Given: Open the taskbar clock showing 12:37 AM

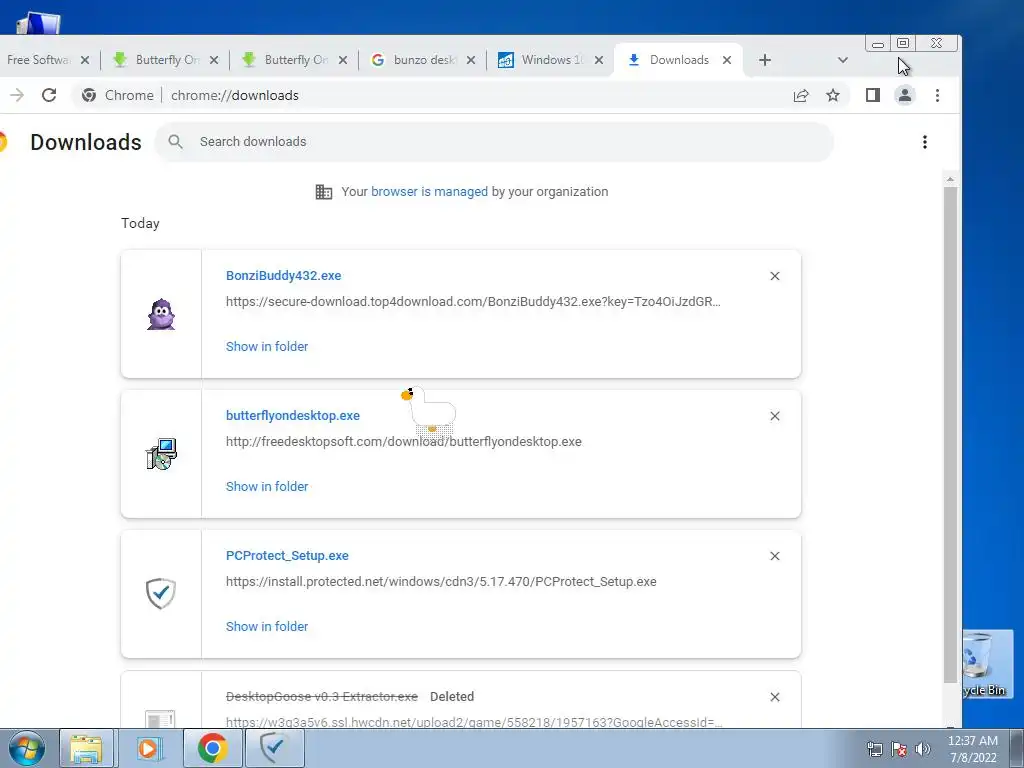Looking at the screenshot, I should [973, 749].
